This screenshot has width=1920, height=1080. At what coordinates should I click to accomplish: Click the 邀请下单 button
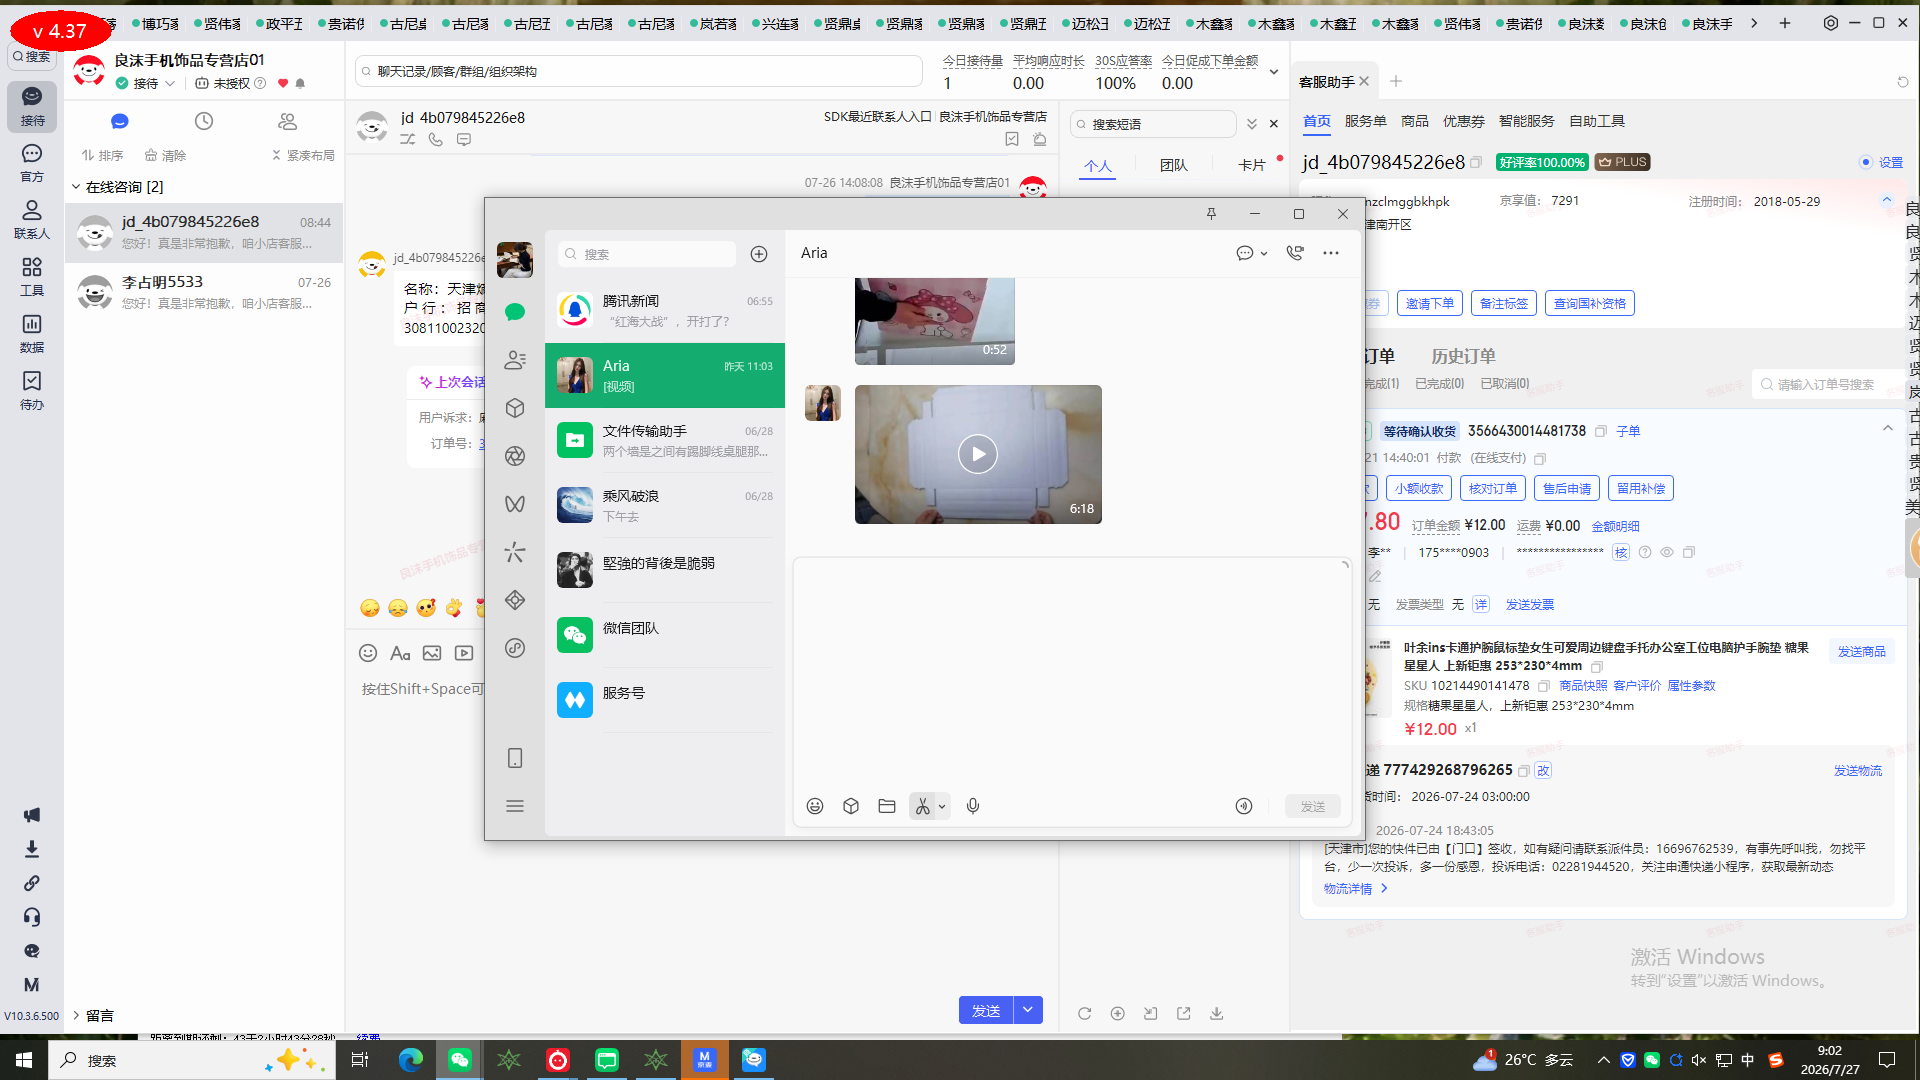(1430, 303)
